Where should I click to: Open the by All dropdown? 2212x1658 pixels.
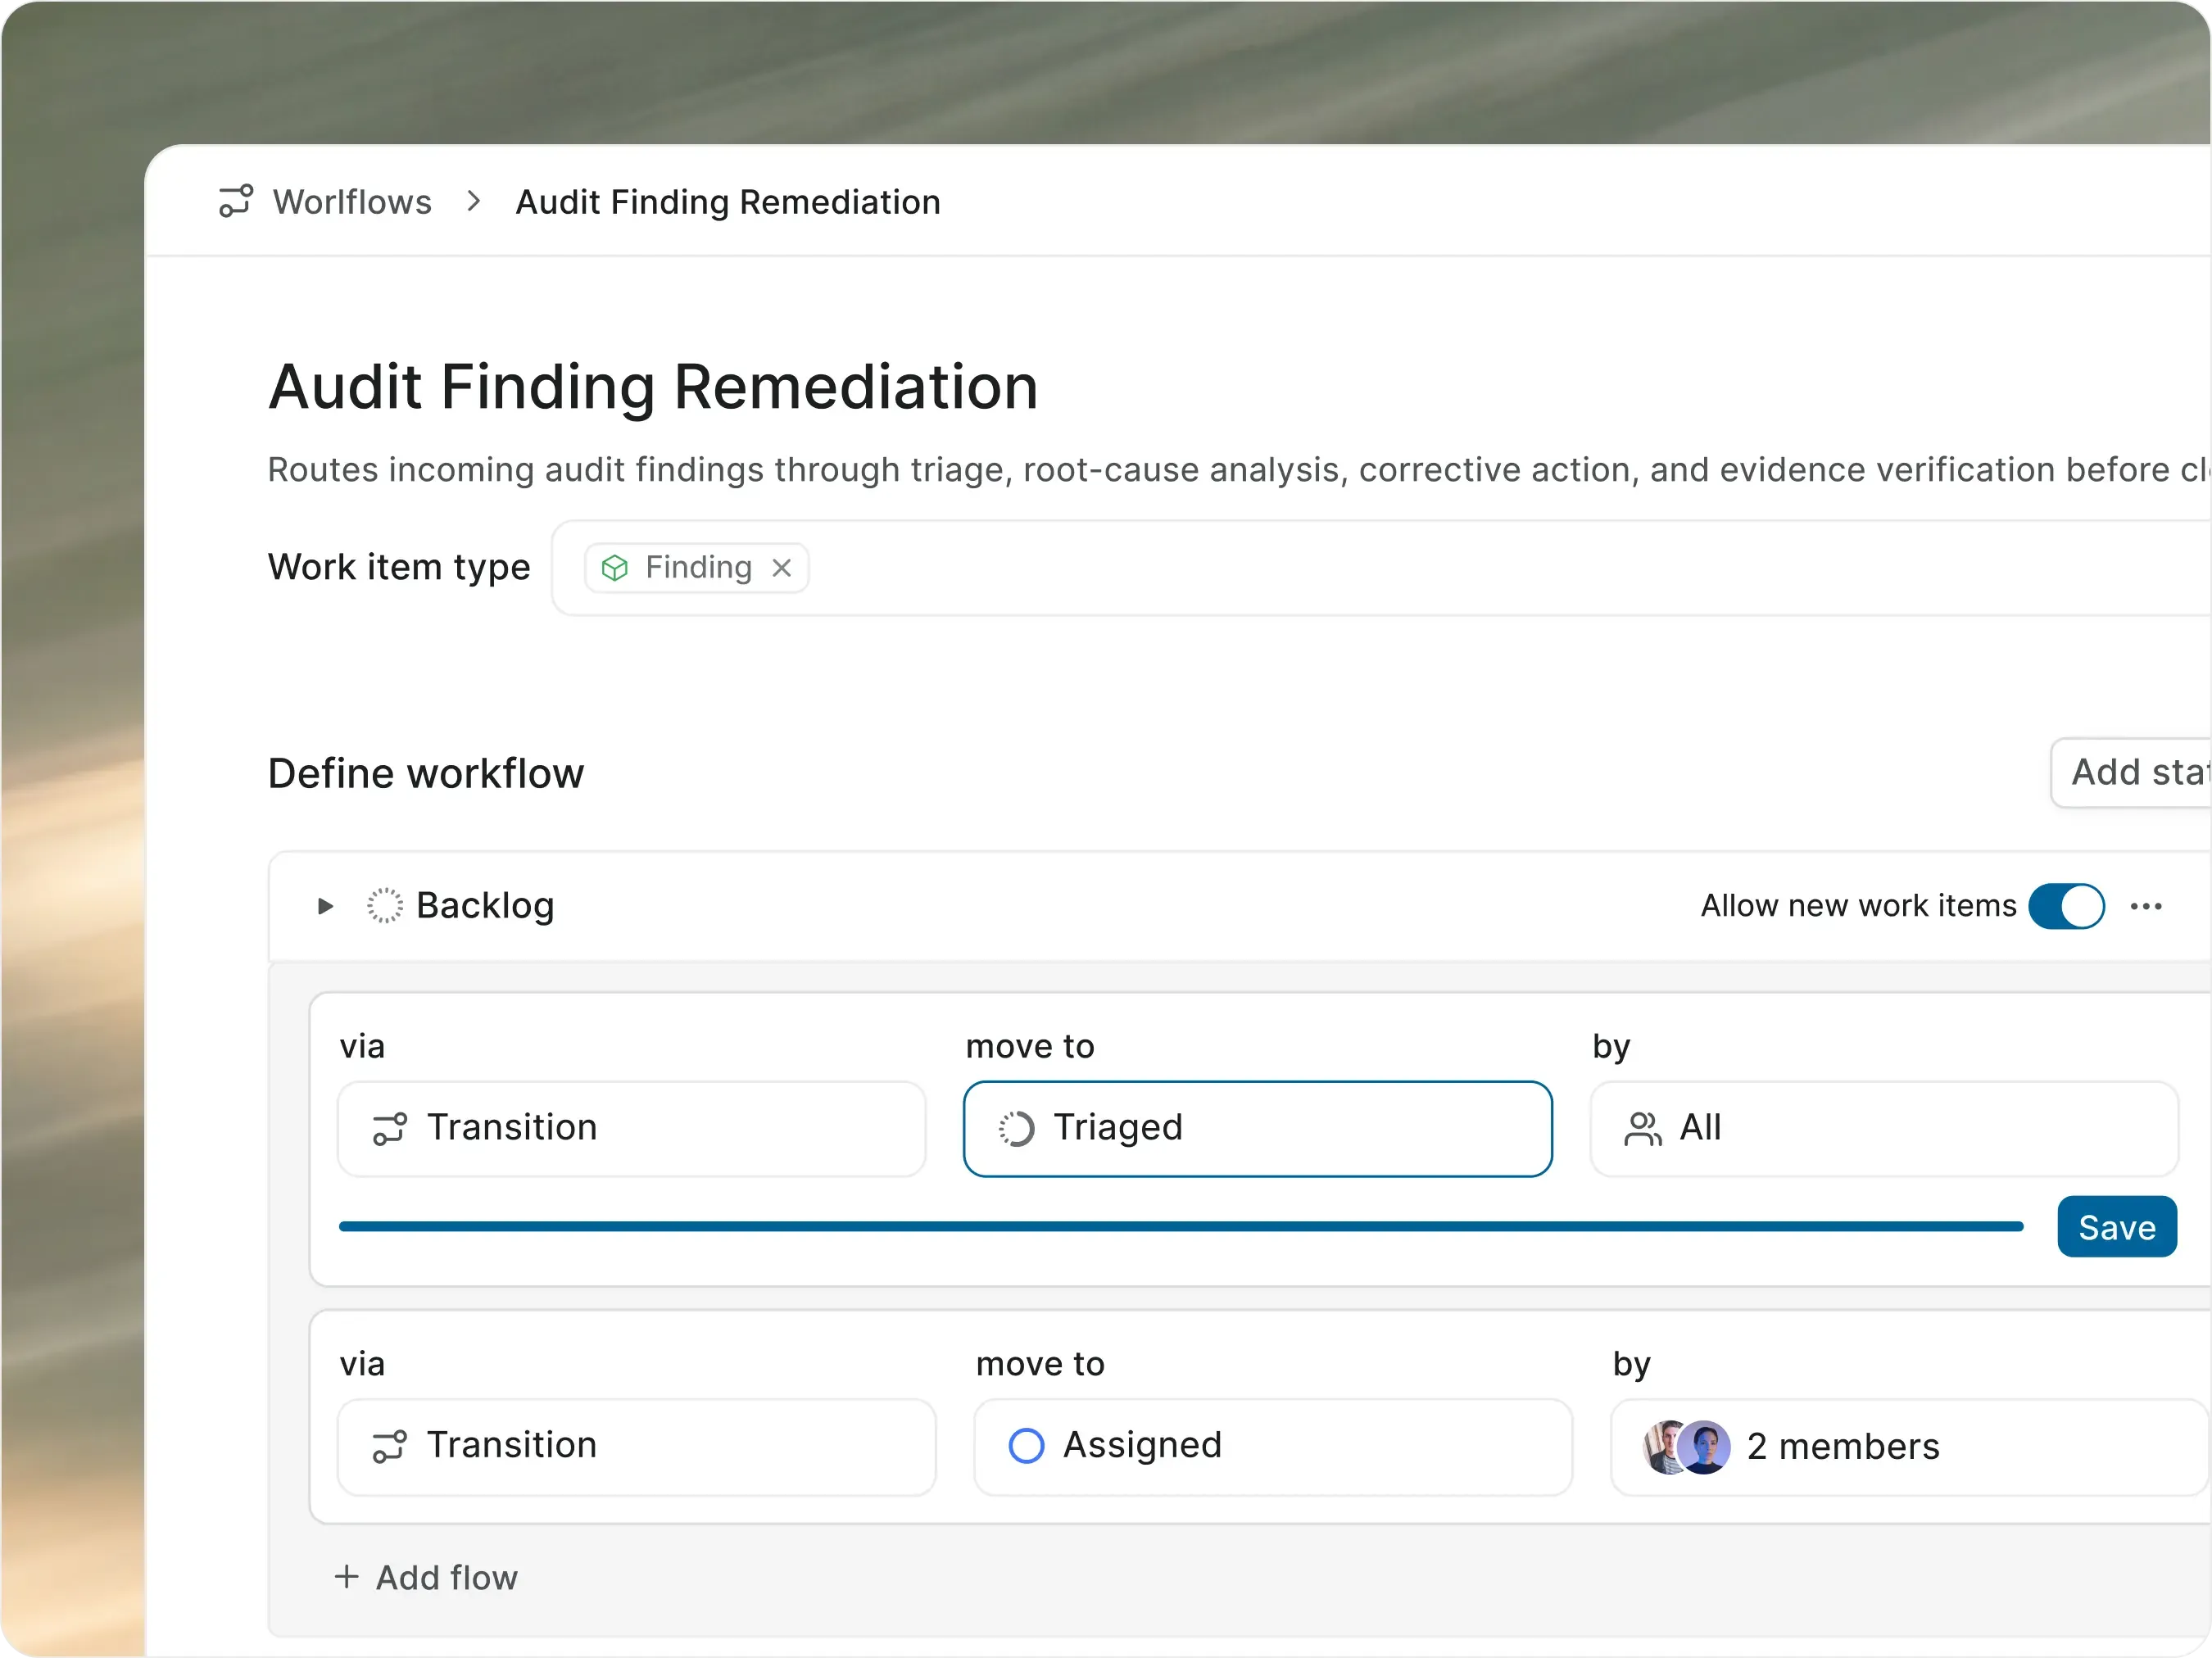1884,1129
